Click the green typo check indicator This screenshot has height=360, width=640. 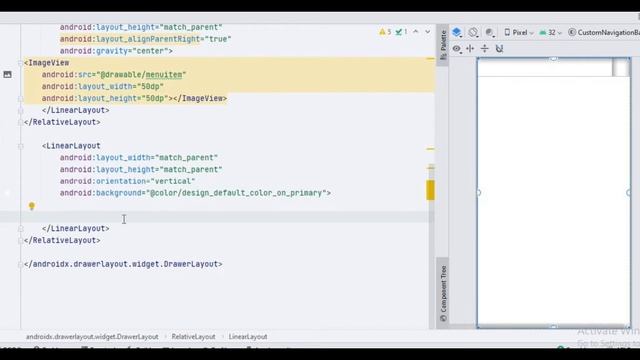click(x=401, y=32)
